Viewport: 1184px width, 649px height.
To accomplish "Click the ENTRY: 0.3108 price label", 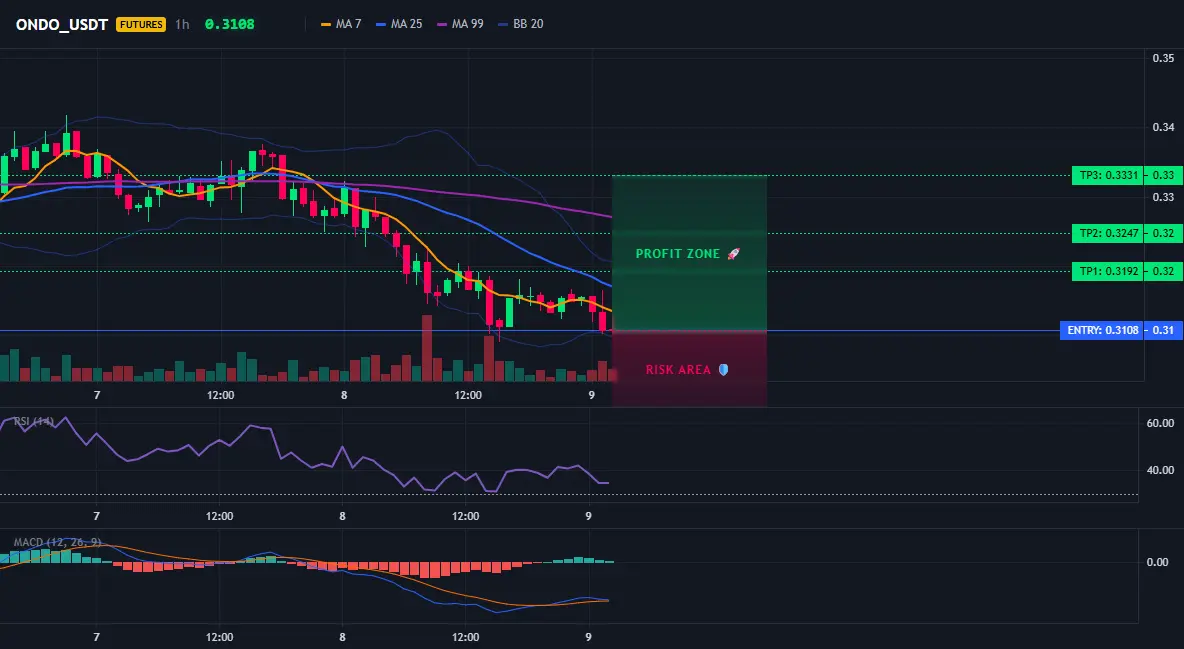I will point(1102,330).
